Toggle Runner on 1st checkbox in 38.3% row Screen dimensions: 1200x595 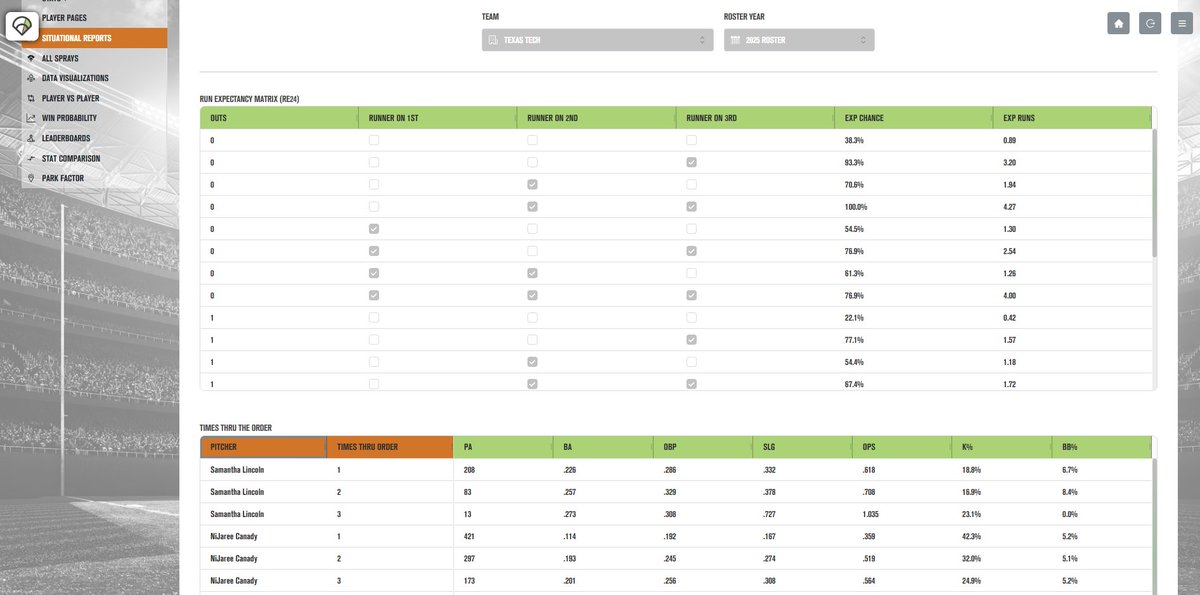[373, 140]
